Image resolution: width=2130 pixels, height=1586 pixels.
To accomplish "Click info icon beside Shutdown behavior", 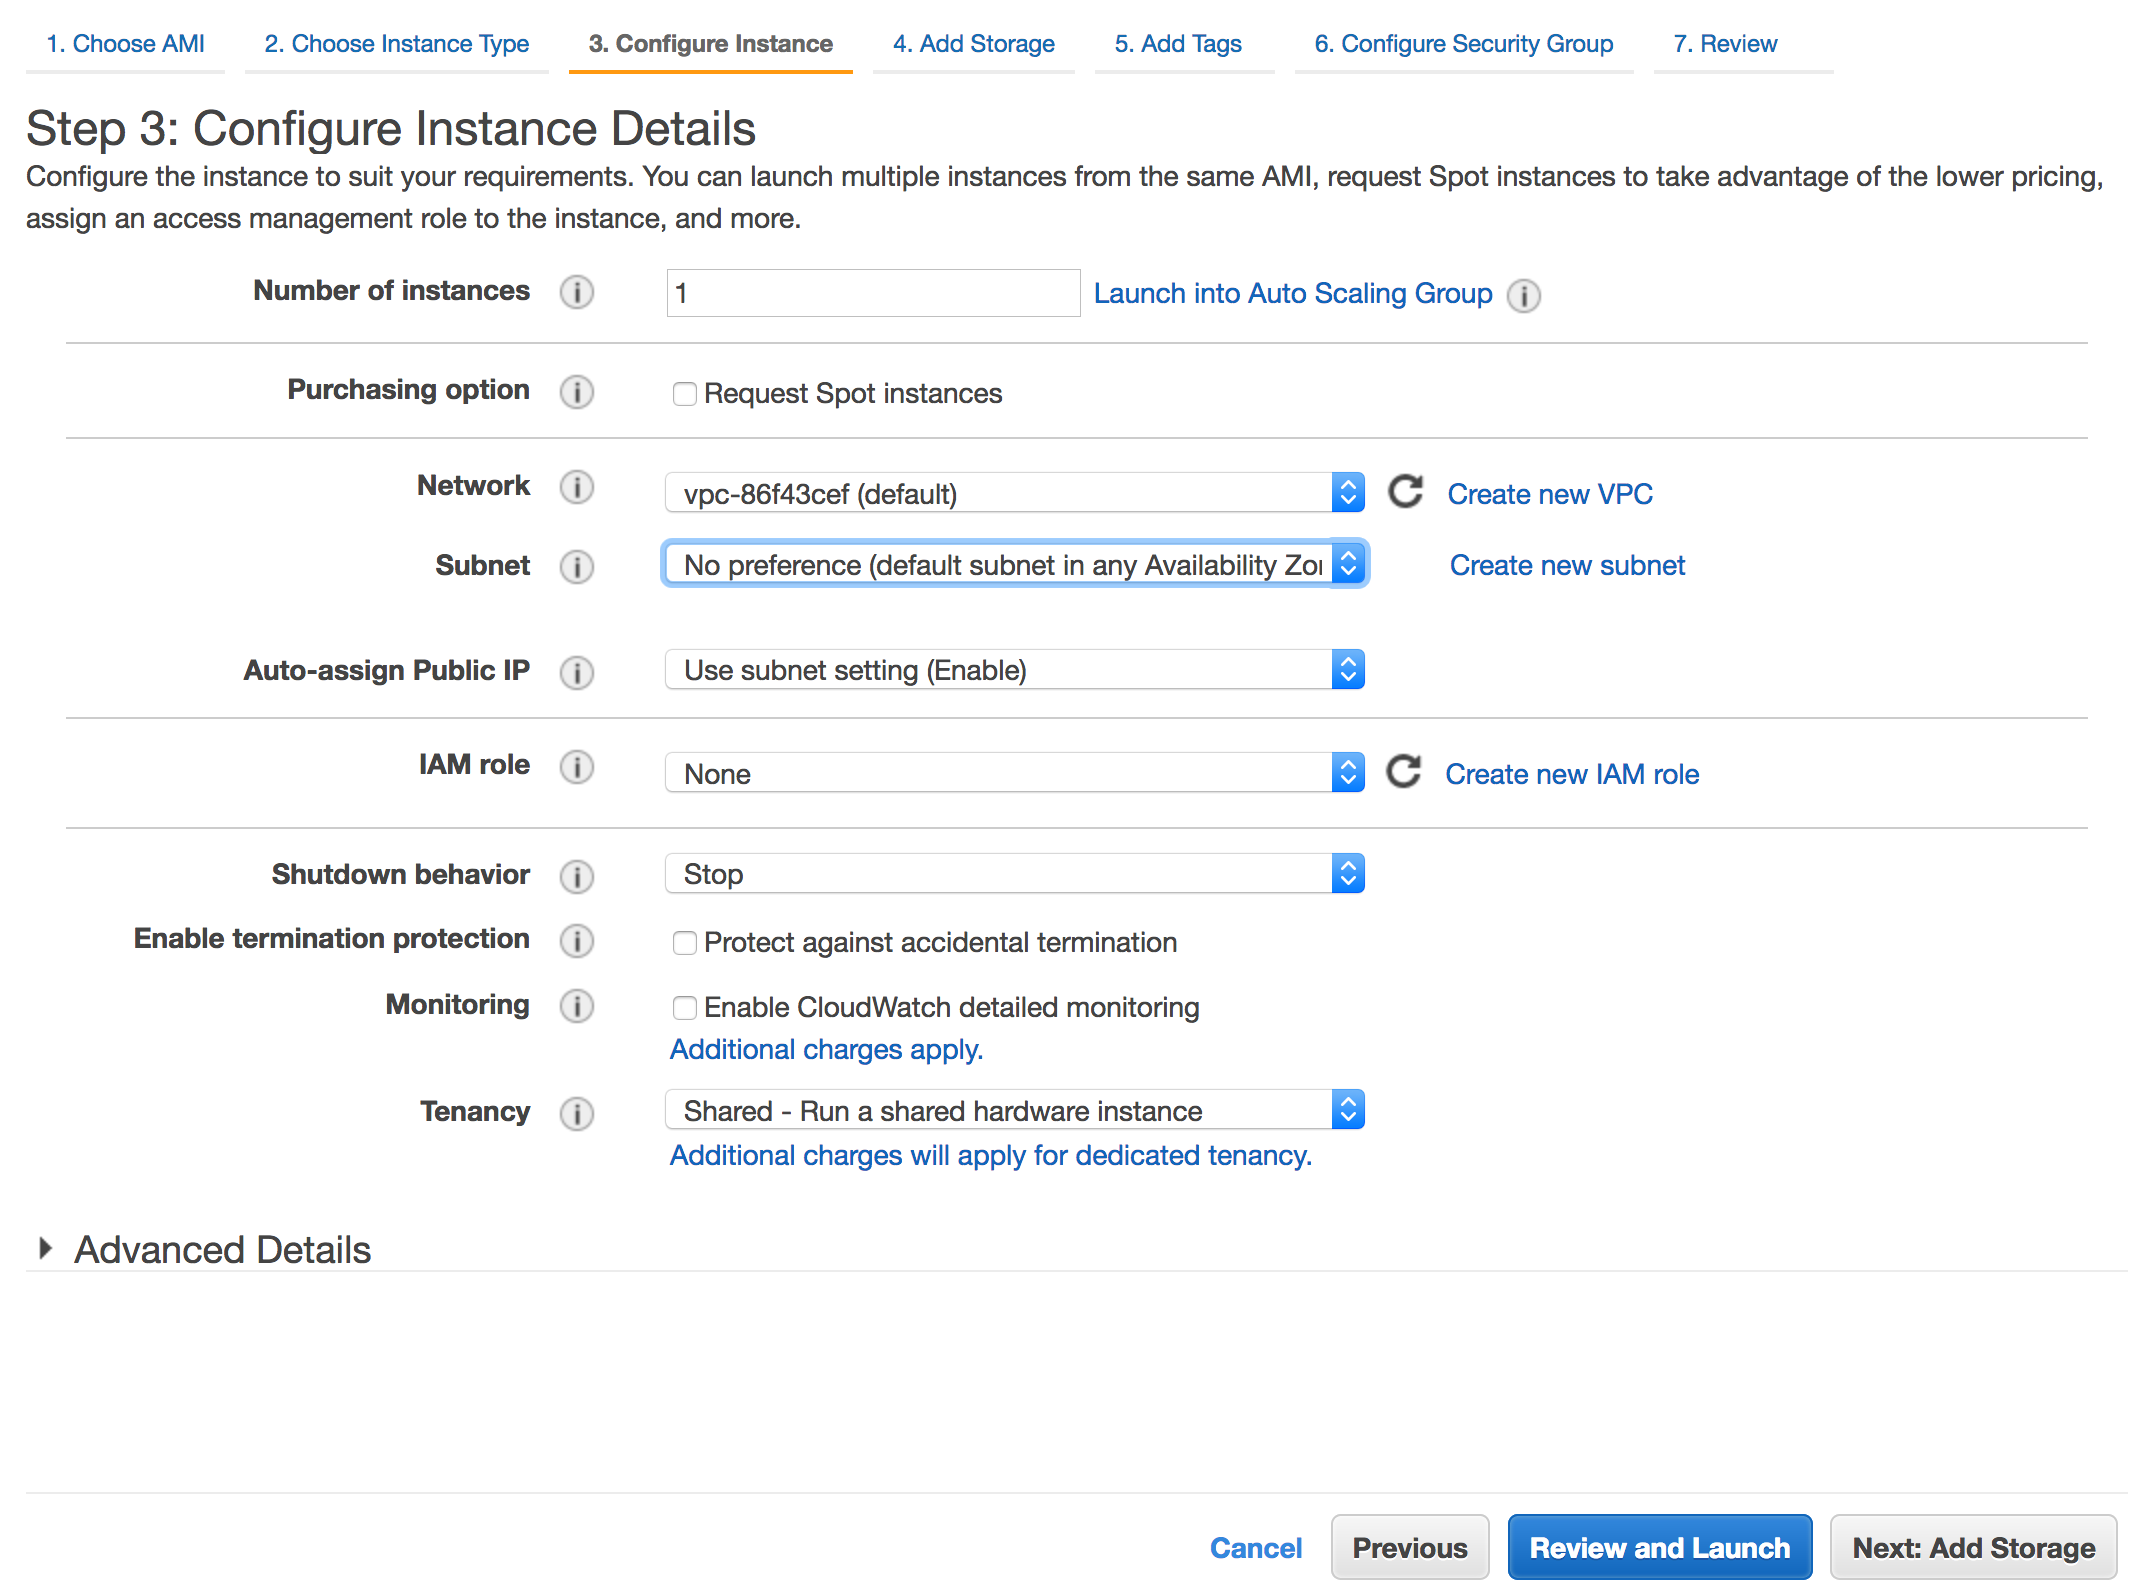I will click(x=576, y=876).
